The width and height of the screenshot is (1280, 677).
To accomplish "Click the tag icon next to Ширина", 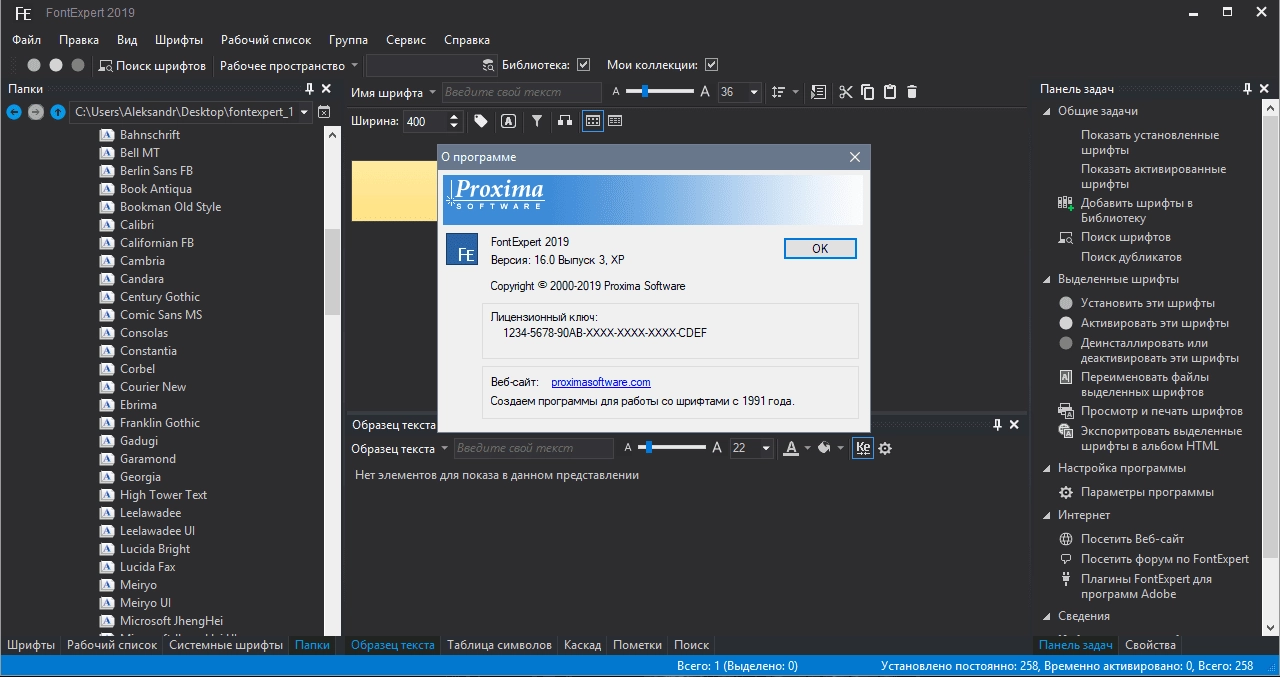I will [x=481, y=121].
